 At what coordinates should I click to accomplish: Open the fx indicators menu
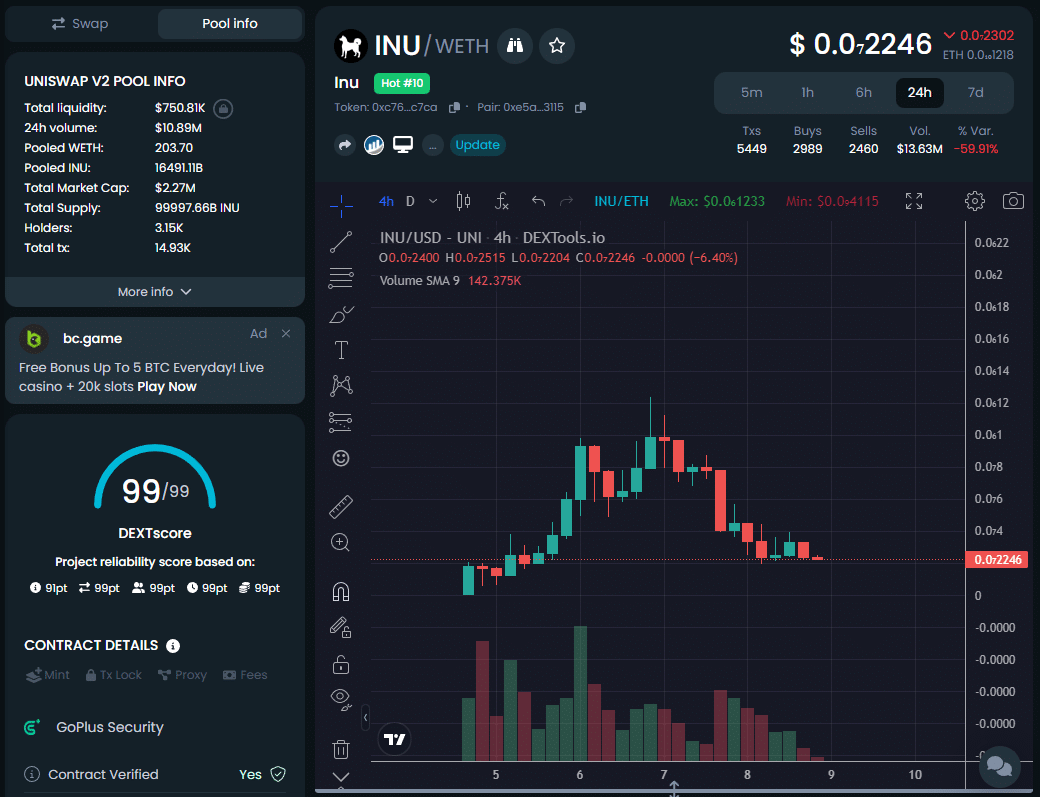(502, 201)
